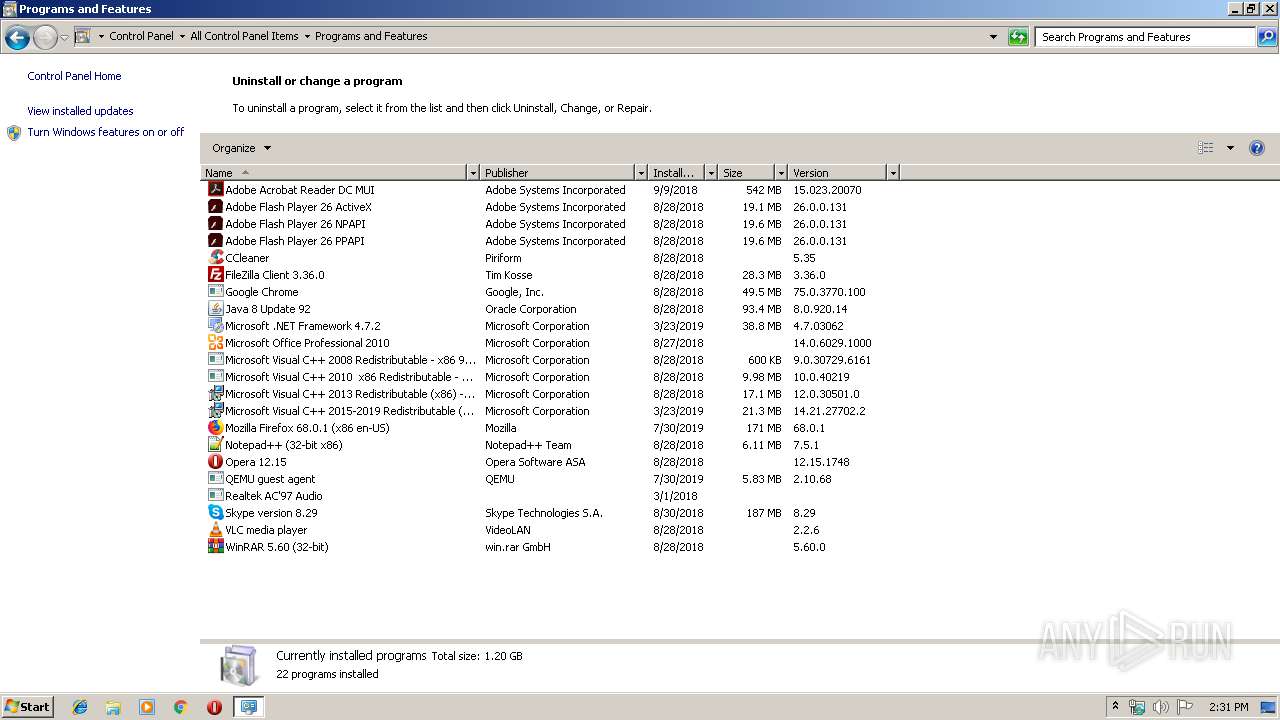The height and width of the screenshot is (720, 1280).
Task: Go back with the Back arrow
Action: point(17,38)
